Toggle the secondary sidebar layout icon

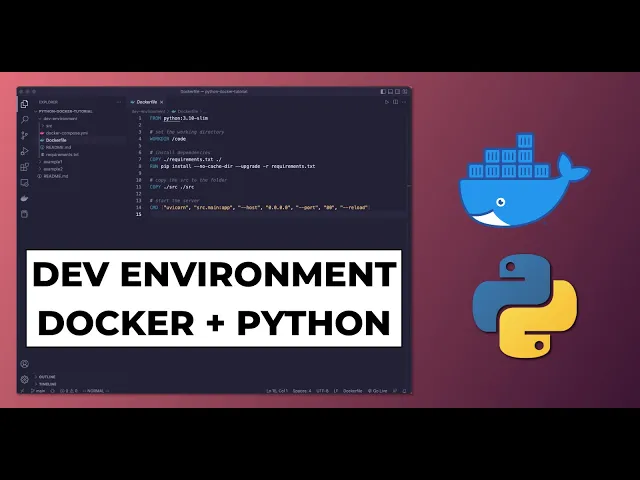coord(398,92)
